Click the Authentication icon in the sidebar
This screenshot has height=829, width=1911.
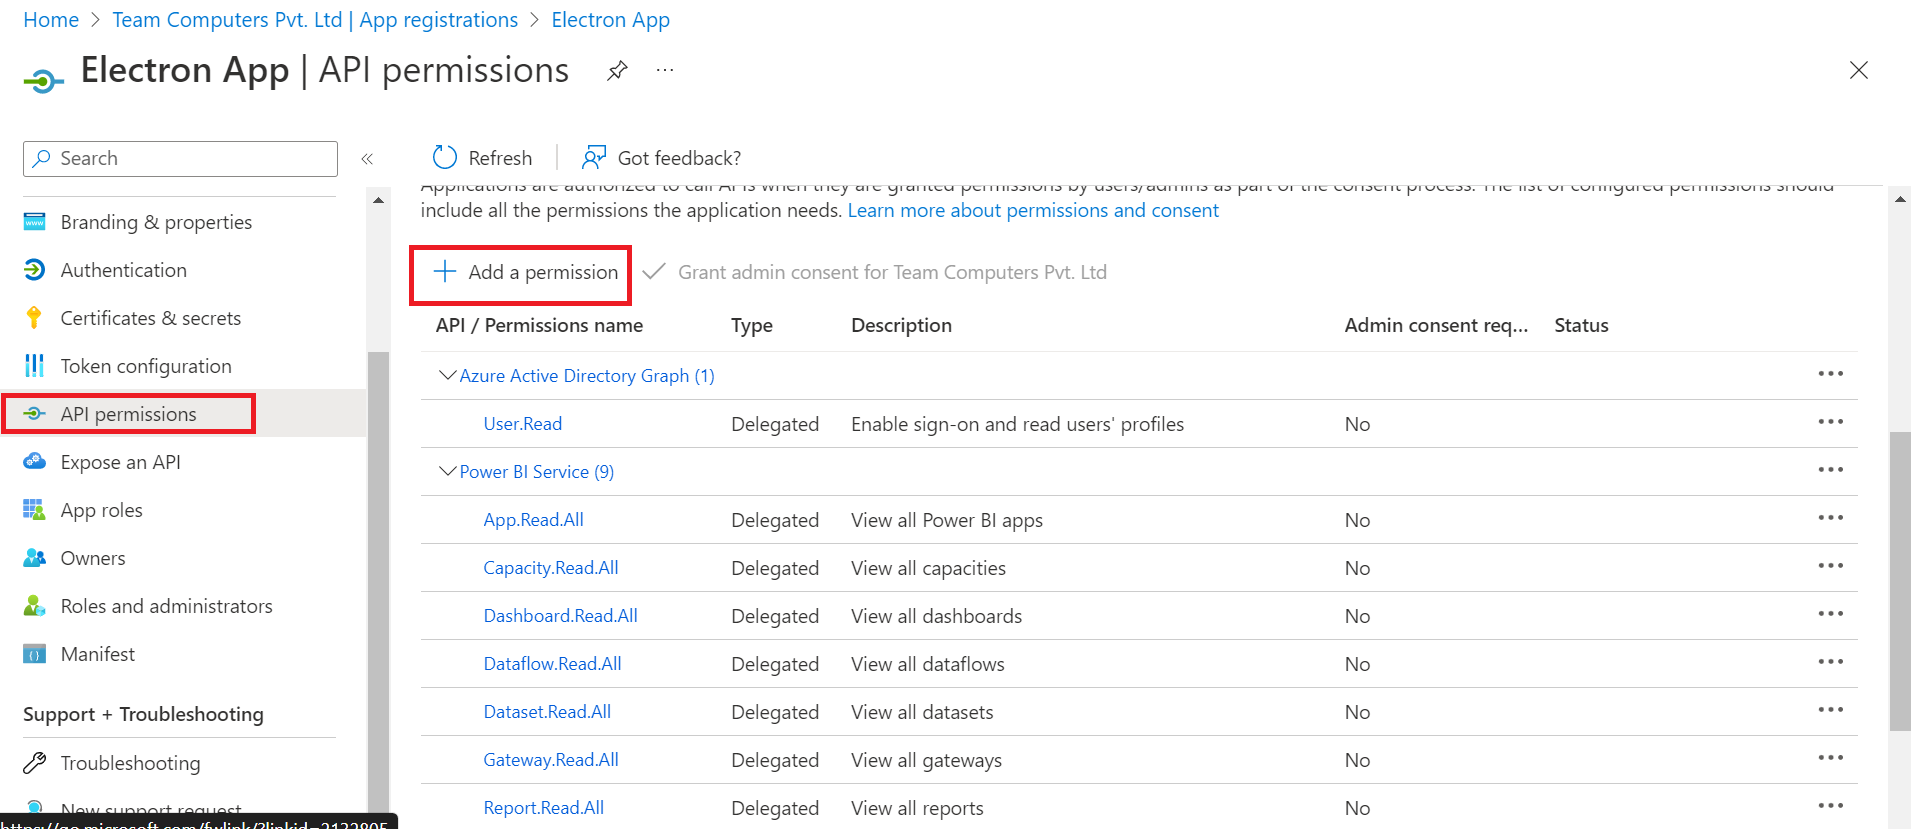(x=34, y=270)
